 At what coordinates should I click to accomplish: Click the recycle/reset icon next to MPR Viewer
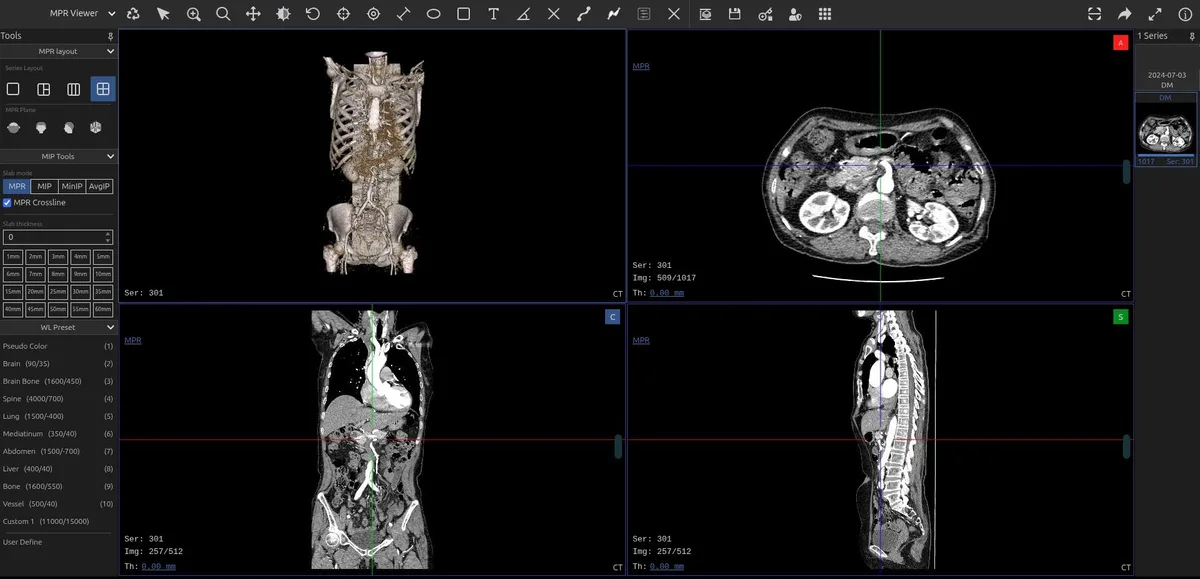pyautogui.click(x=133, y=14)
